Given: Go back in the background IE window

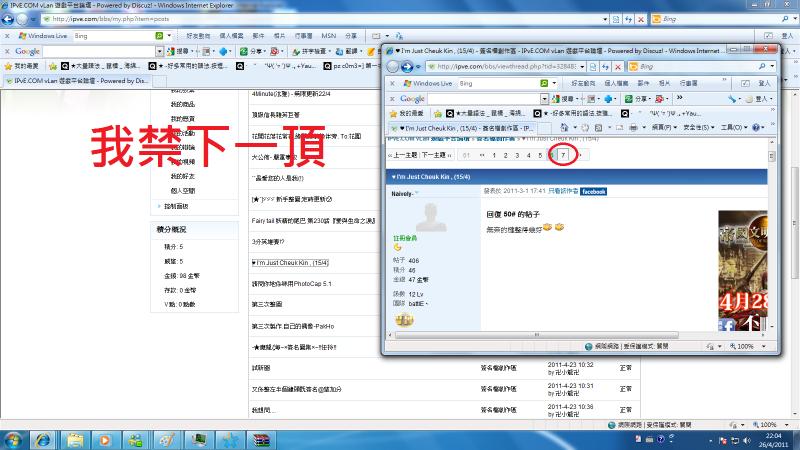Looking at the screenshot, I should pos(8,19).
